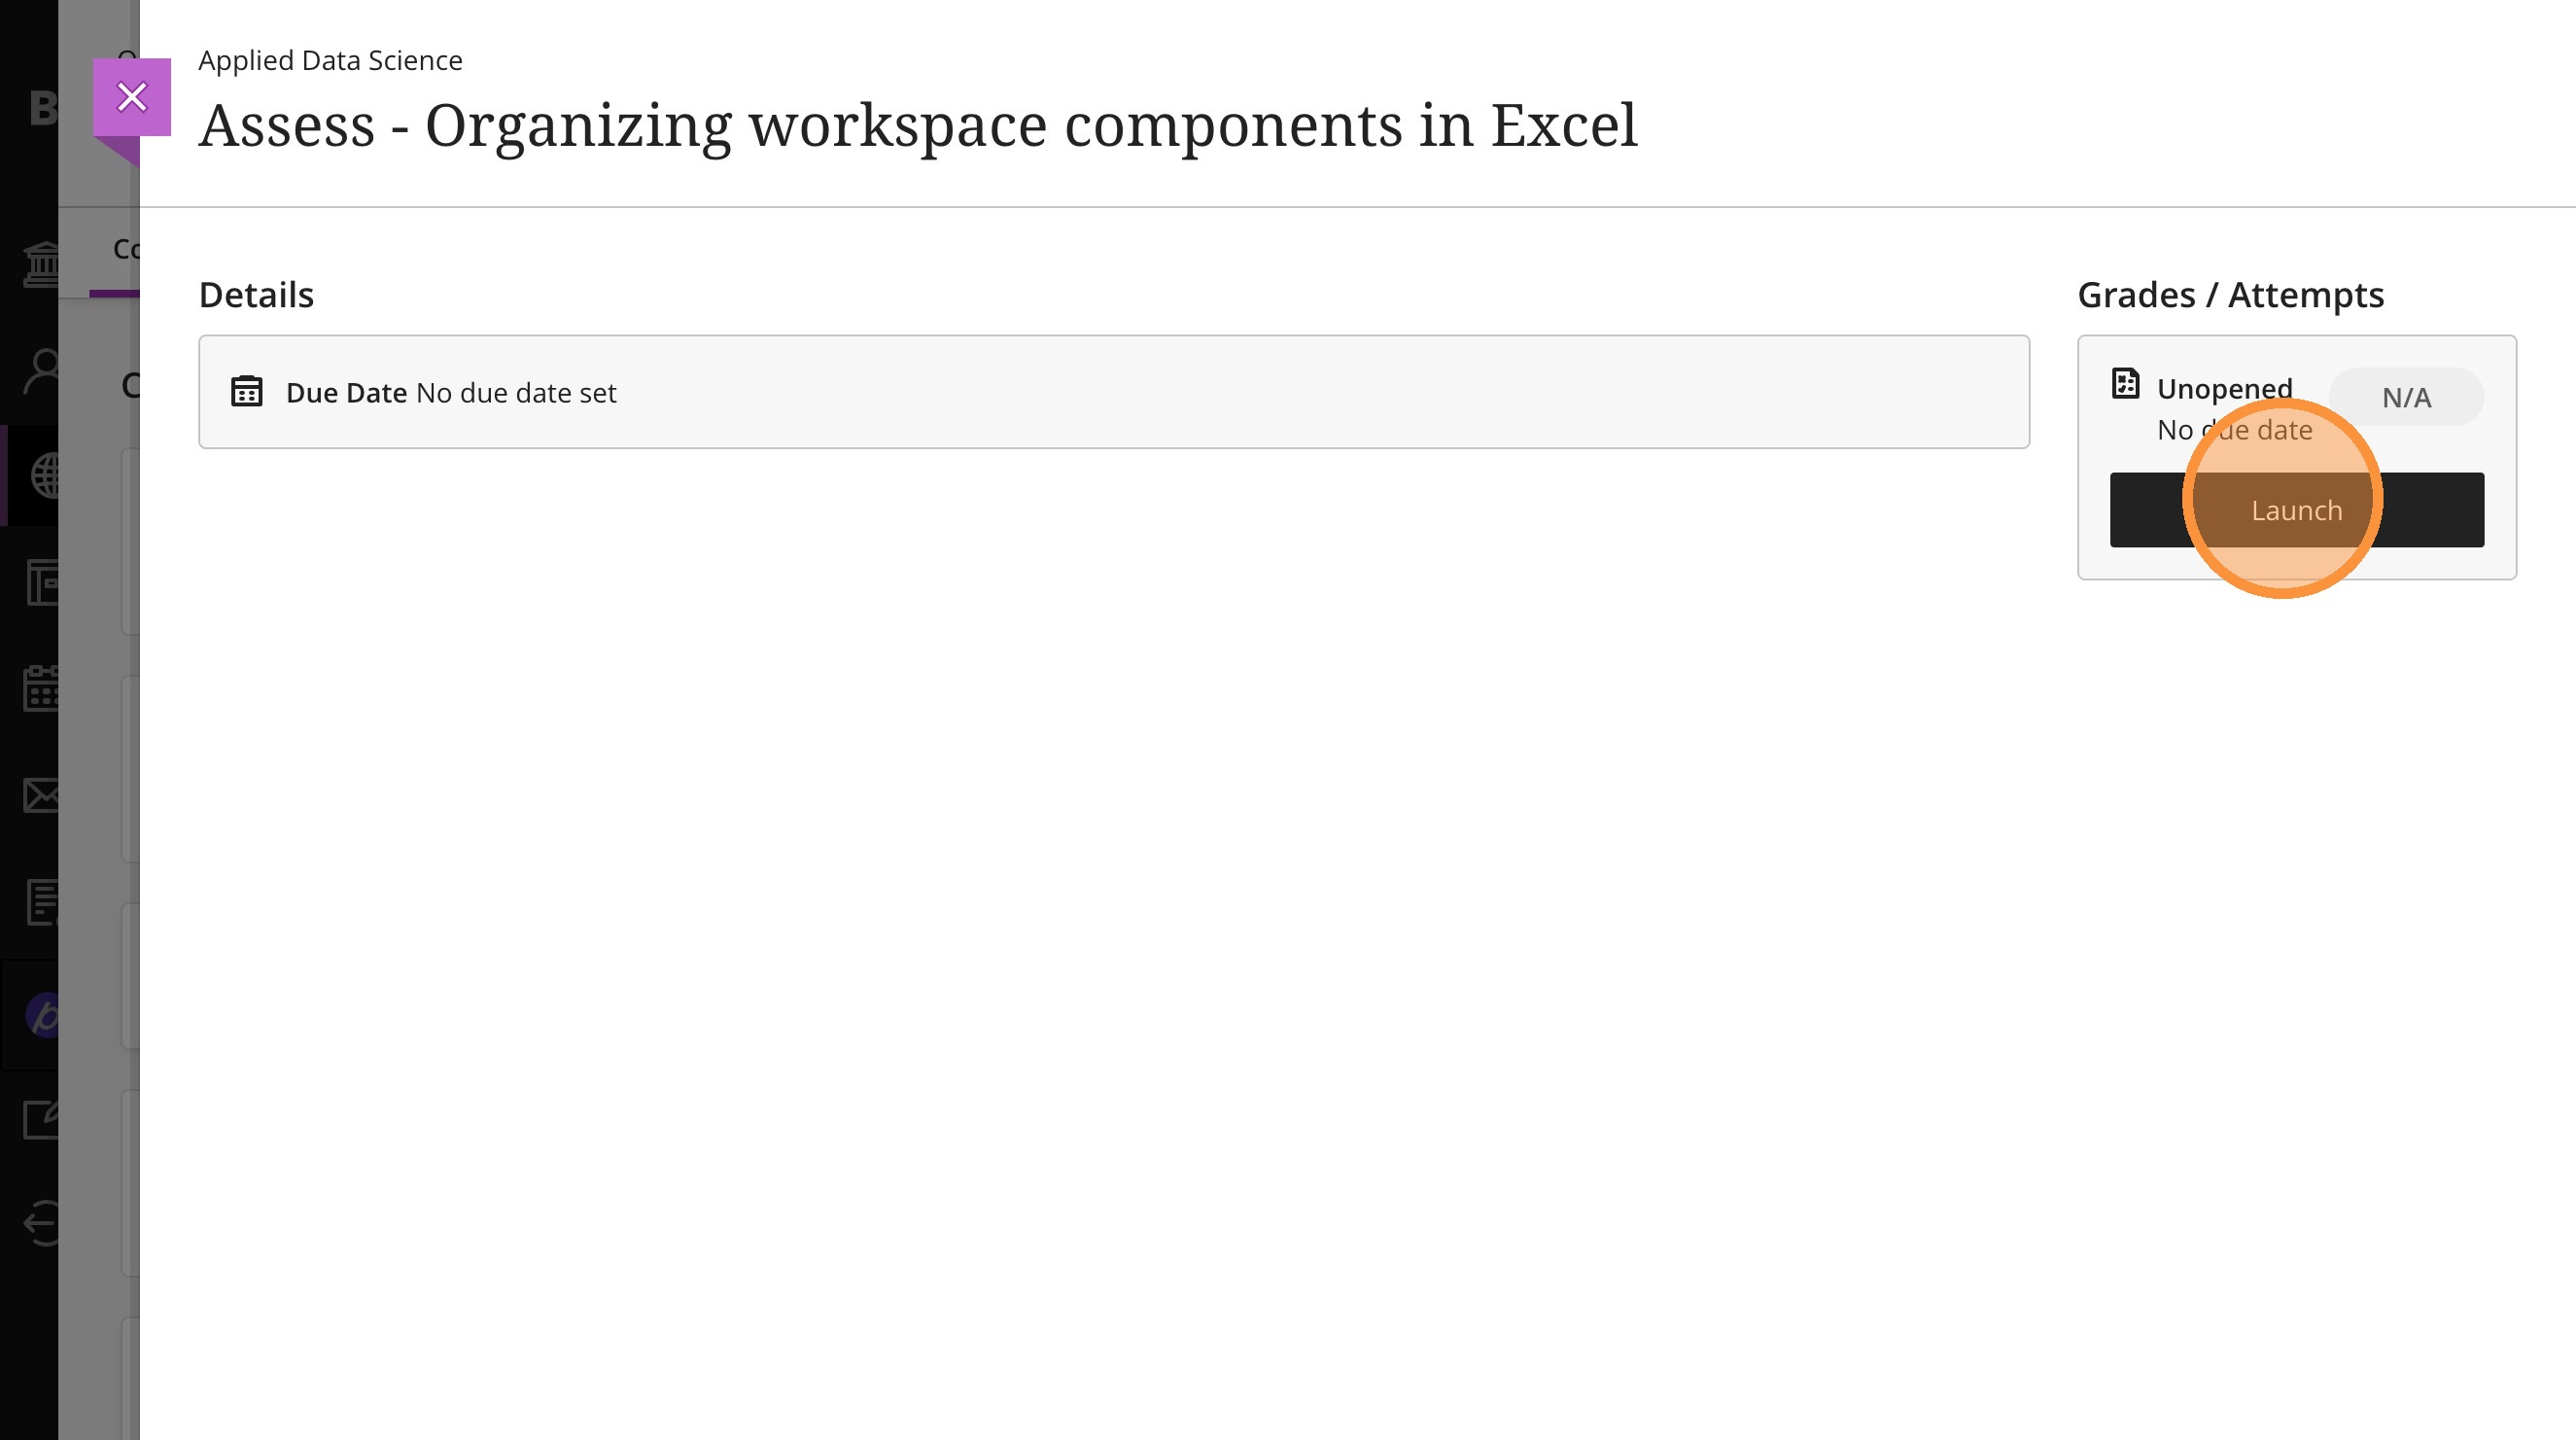This screenshot has width=2576, height=1440.
Task: Click the Due Date details row
Action: [1113, 392]
